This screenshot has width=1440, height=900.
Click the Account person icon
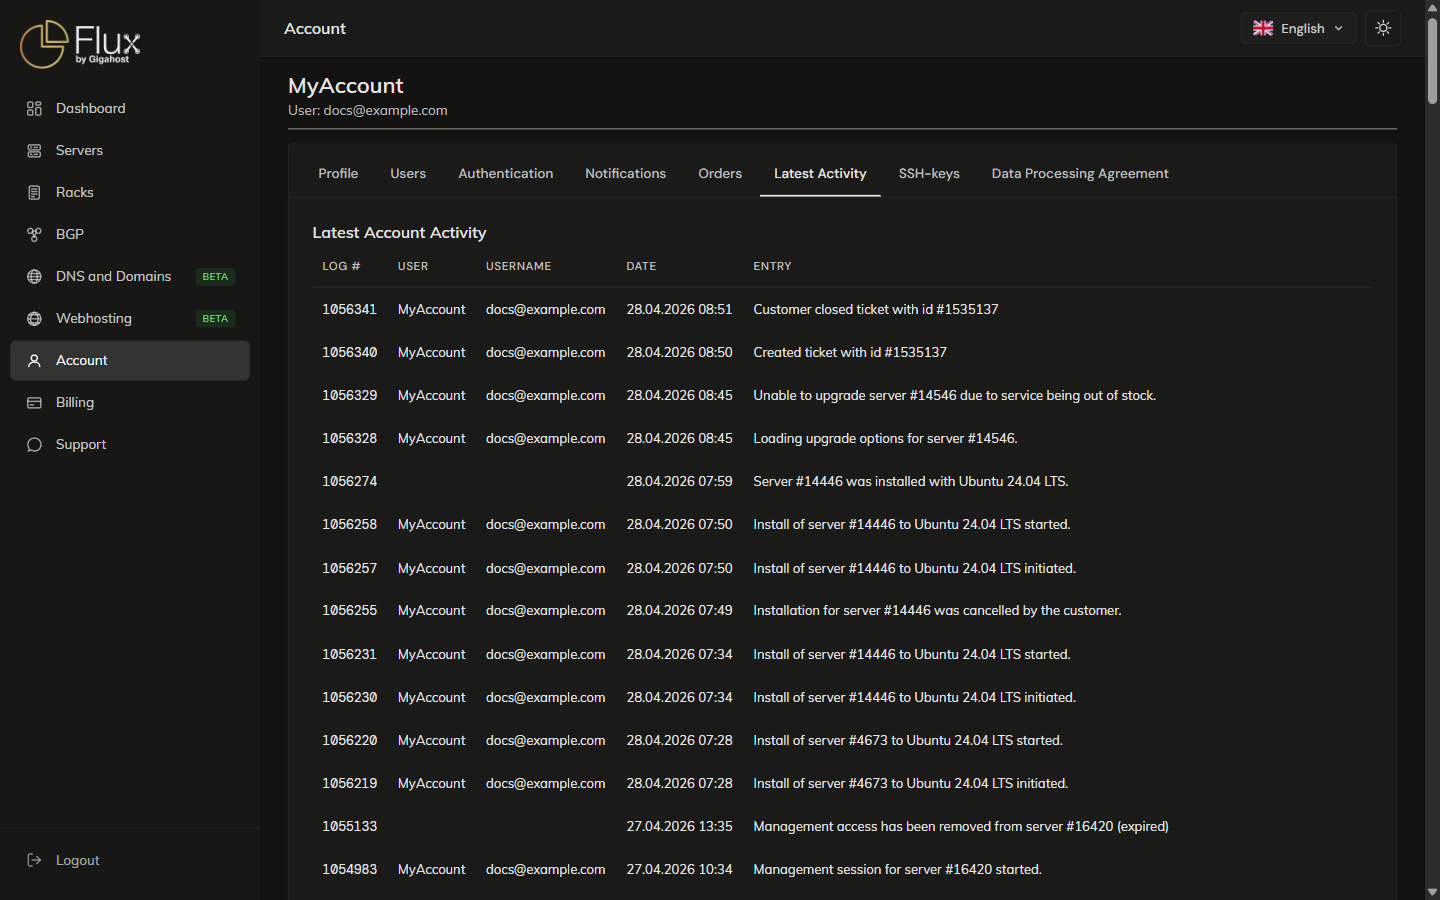pyautogui.click(x=34, y=360)
